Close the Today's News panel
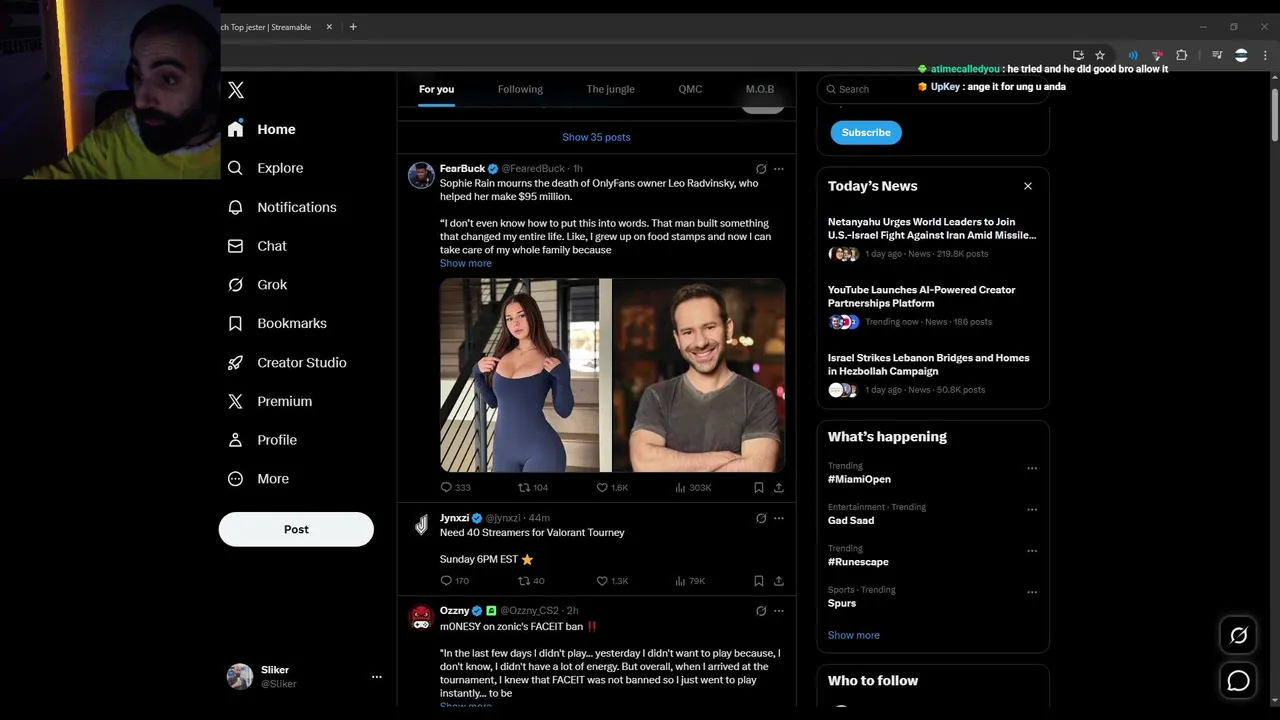This screenshot has height=720, width=1280. (1028, 186)
